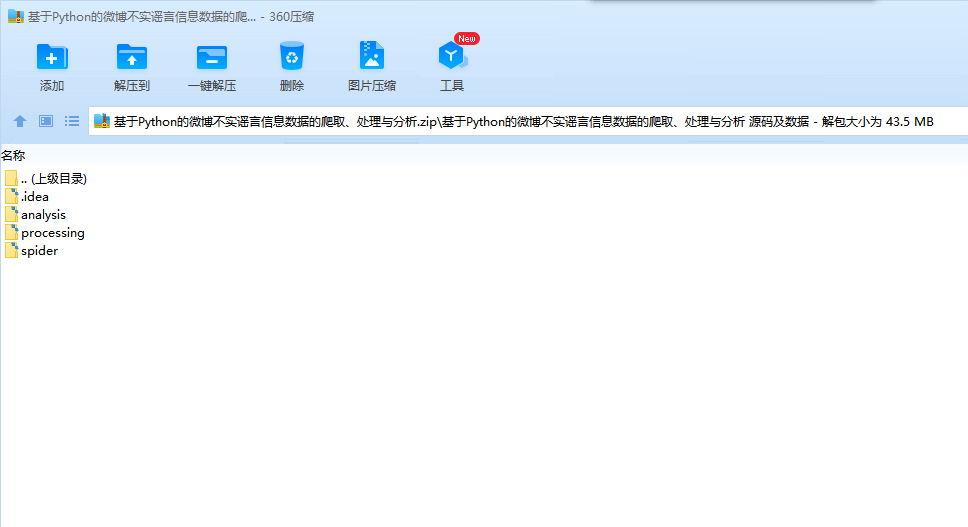This screenshot has height=527, width=968.
Task: Open the 解压到 (Extract to) tool
Action: tap(131, 67)
